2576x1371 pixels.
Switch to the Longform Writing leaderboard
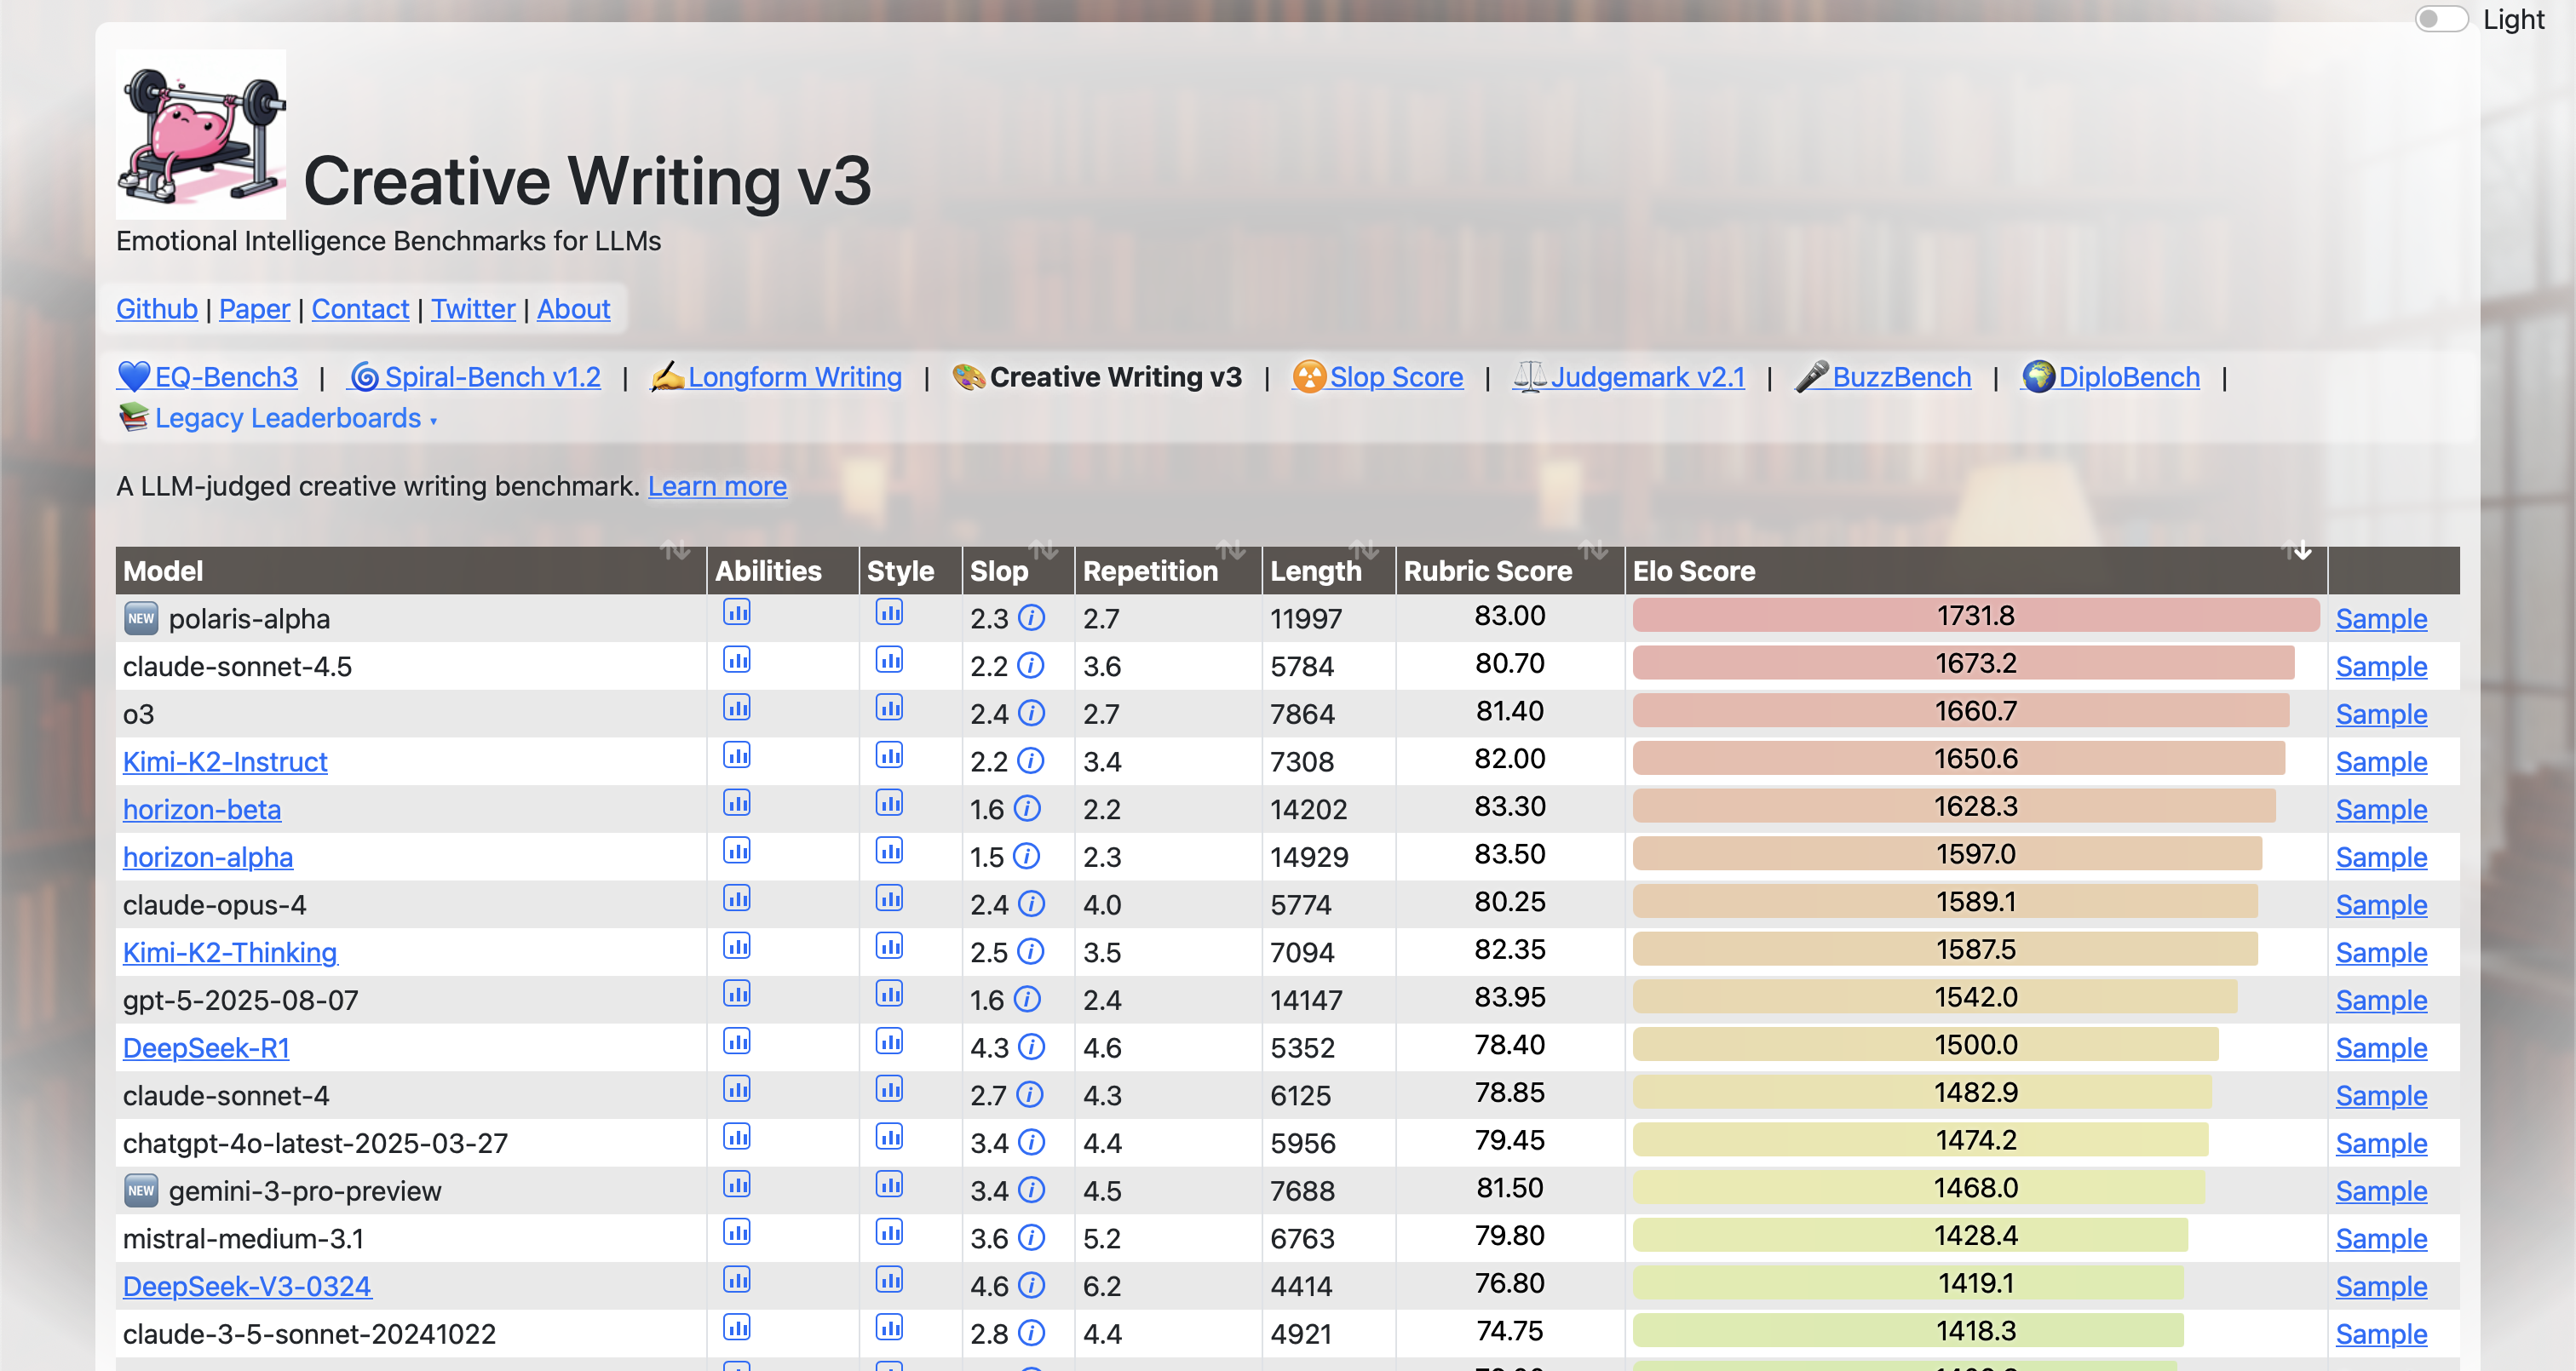[x=794, y=377]
